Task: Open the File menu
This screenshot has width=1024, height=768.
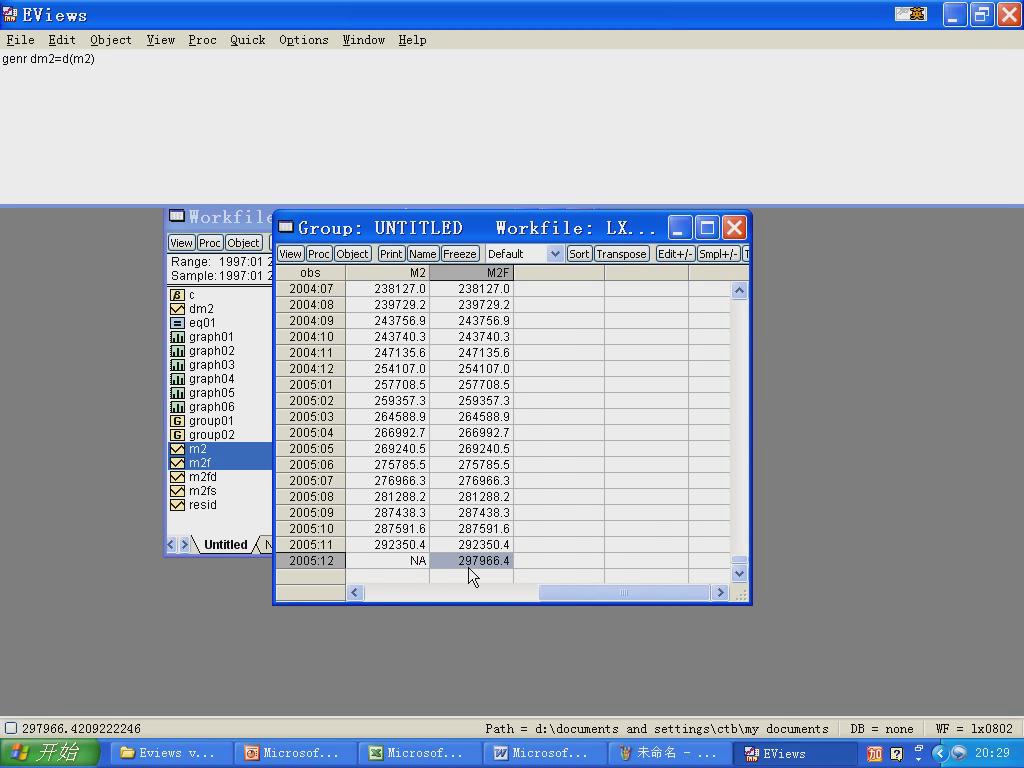Action: click(x=20, y=40)
